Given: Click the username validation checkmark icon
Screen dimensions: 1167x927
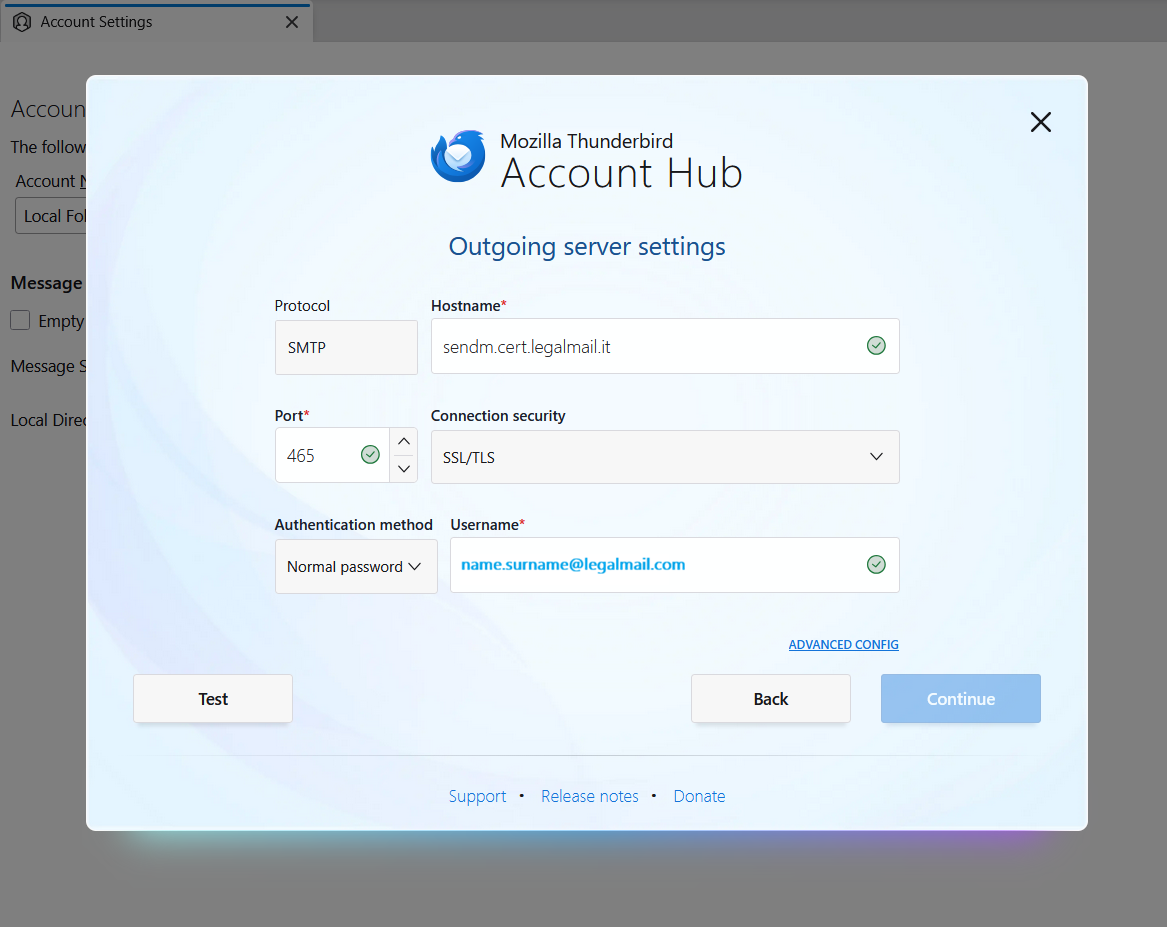Looking at the screenshot, I should click(x=876, y=565).
